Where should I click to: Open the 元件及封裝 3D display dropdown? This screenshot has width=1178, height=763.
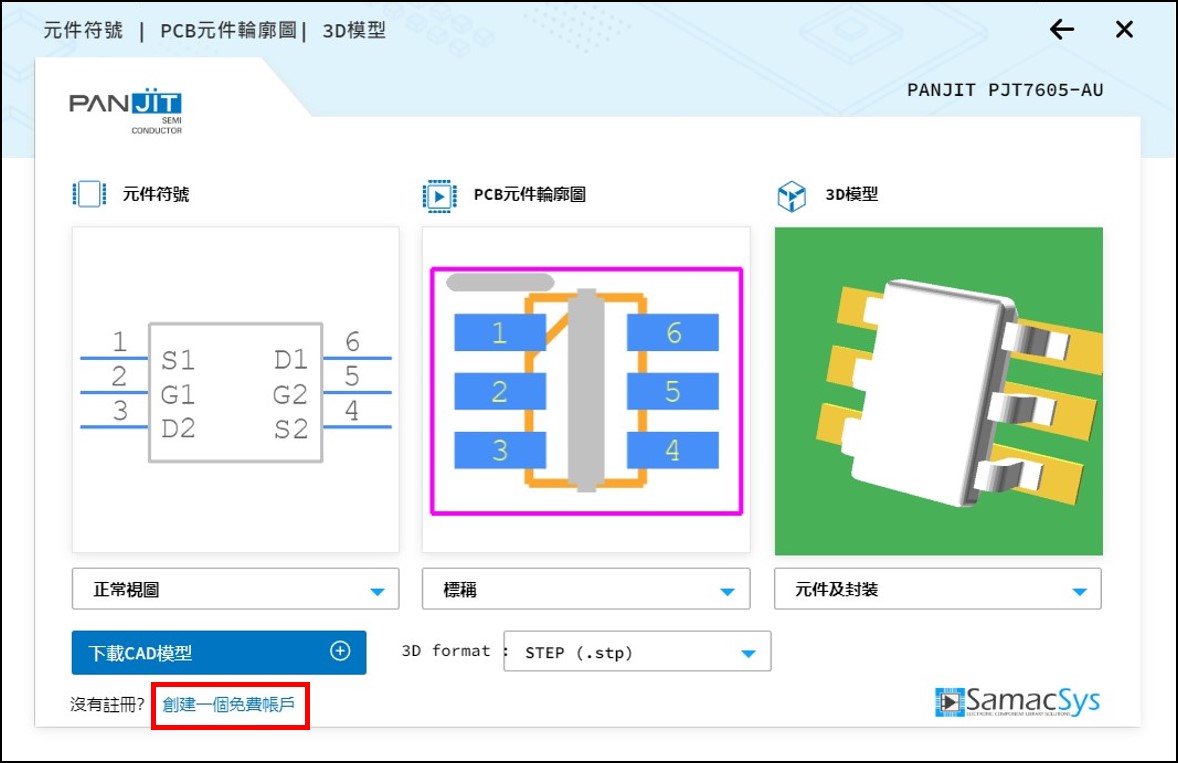pos(937,590)
